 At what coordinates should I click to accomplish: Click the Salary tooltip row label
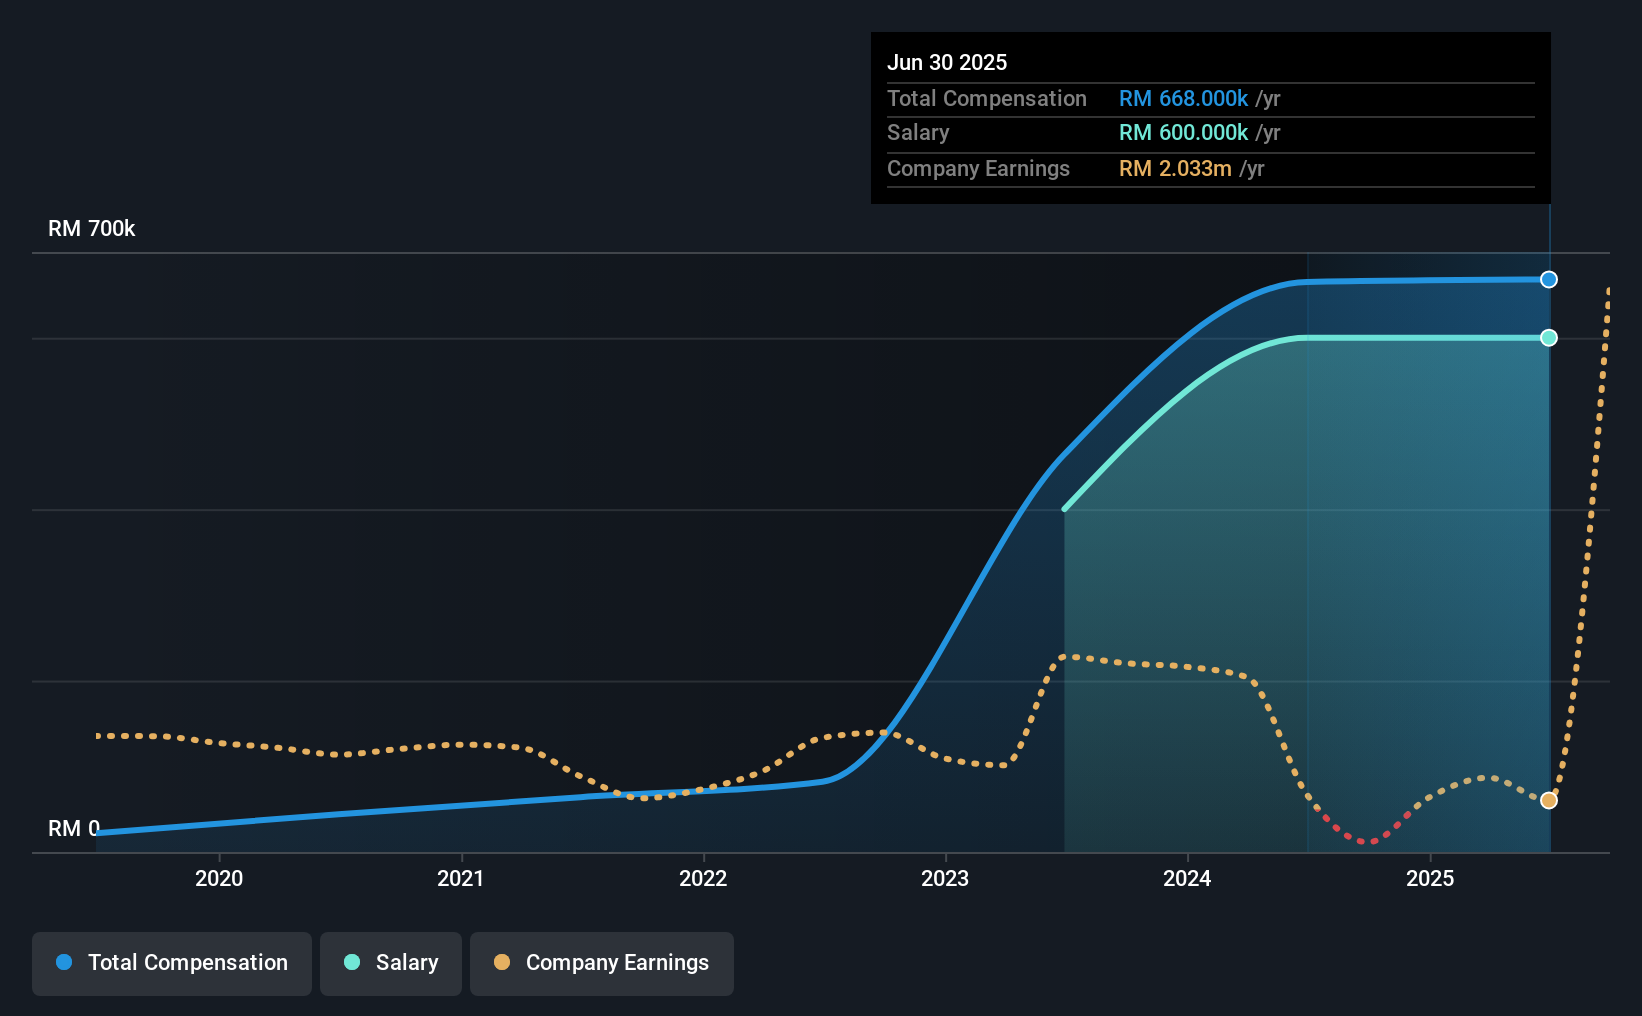tap(918, 133)
